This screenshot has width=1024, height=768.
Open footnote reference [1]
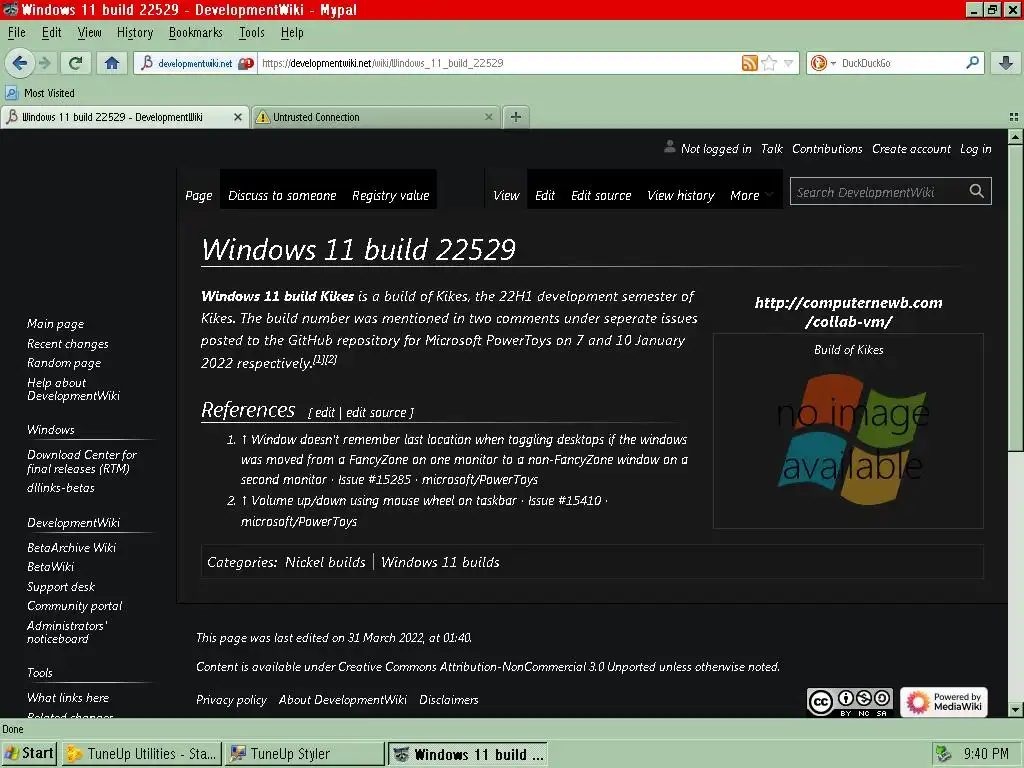pos(319,359)
